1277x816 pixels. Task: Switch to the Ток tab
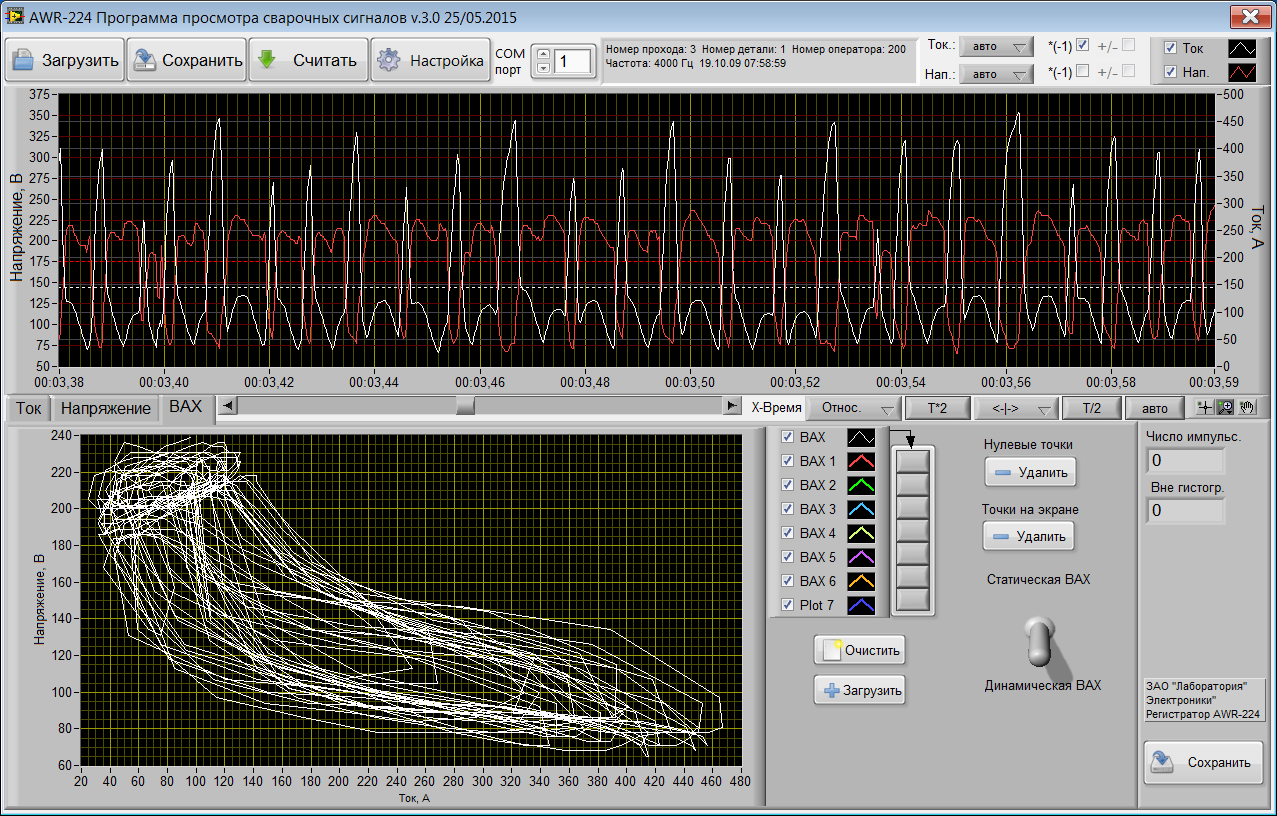[29, 408]
